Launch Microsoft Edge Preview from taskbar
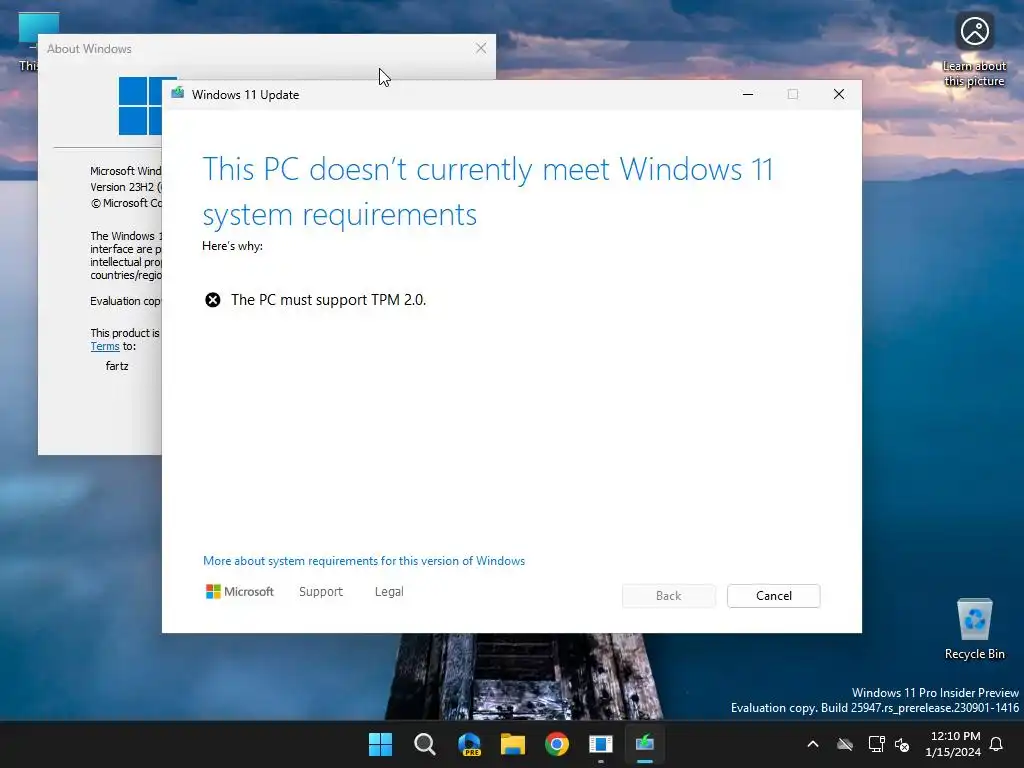 (x=469, y=744)
